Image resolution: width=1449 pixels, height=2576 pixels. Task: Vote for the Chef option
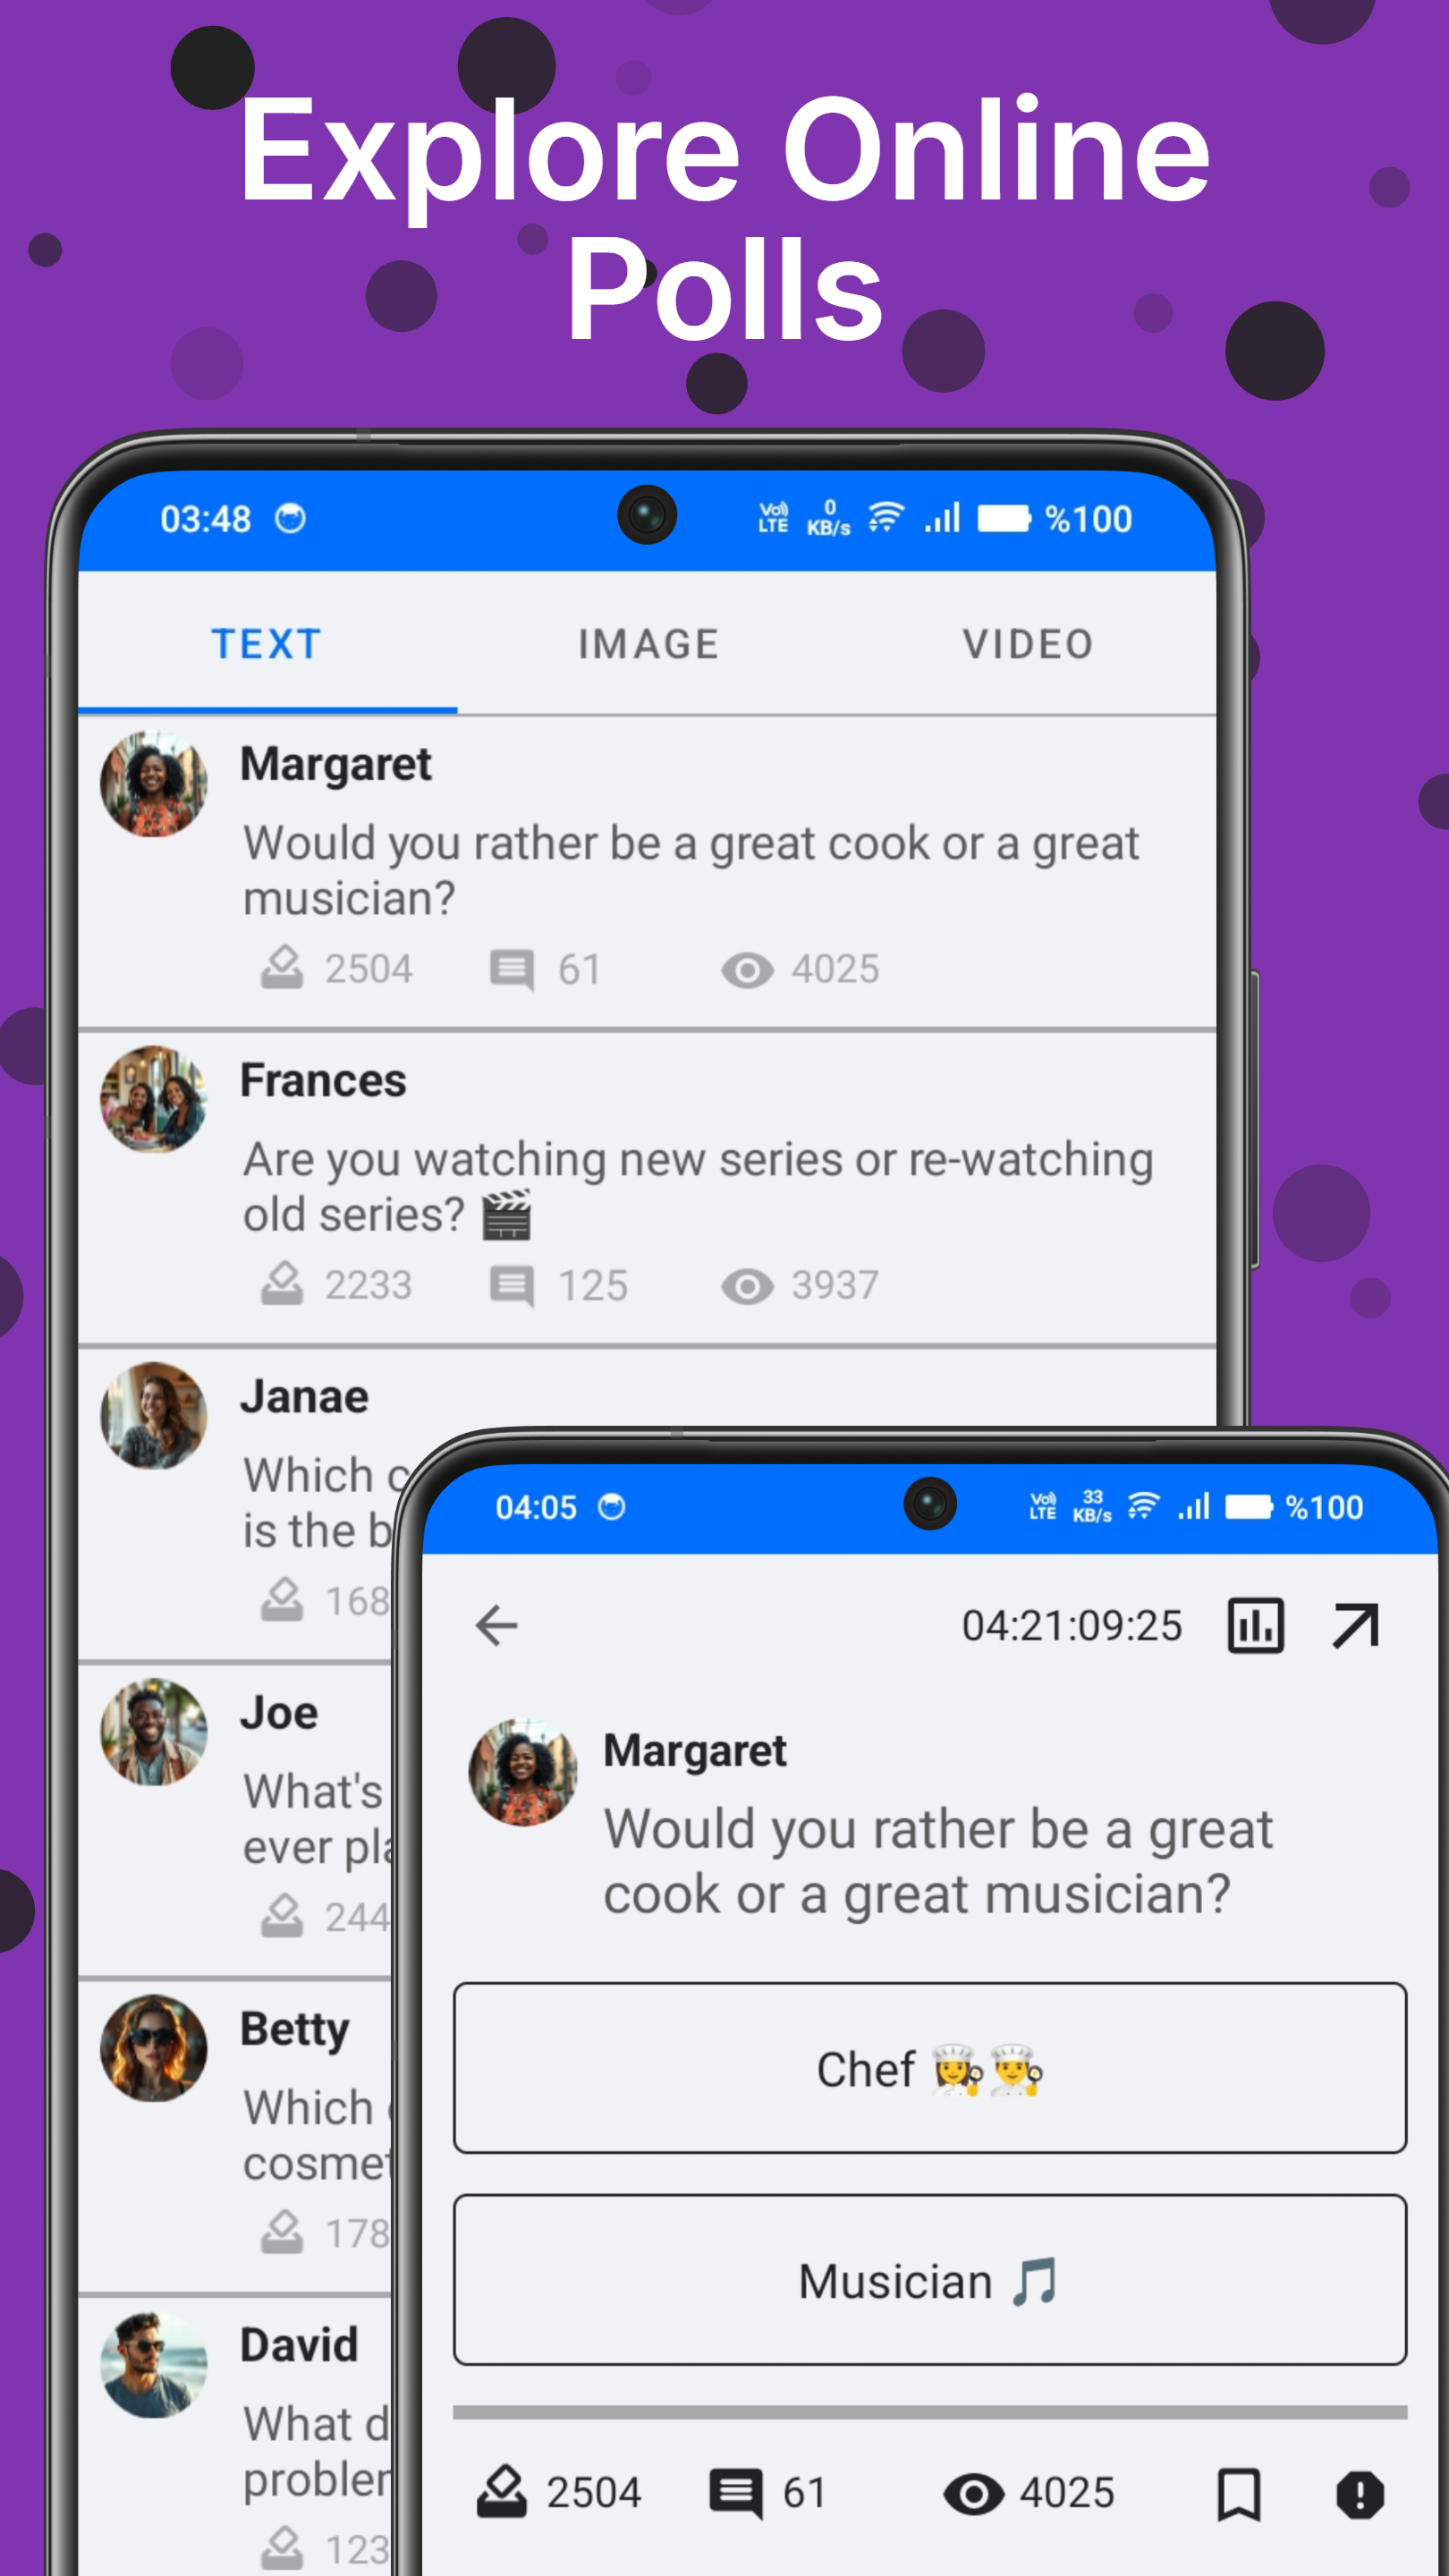[930, 2067]
